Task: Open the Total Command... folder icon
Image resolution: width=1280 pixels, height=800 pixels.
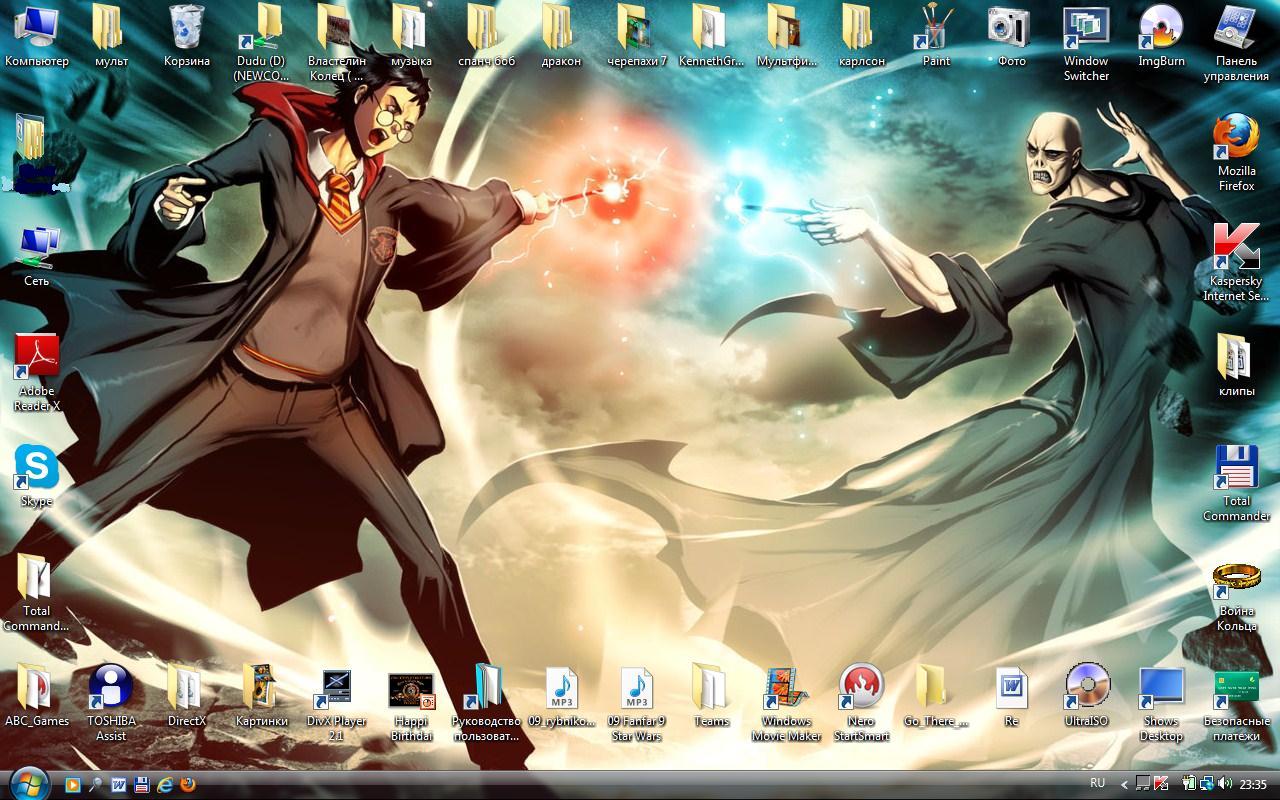Action: [x=36, y=592]
